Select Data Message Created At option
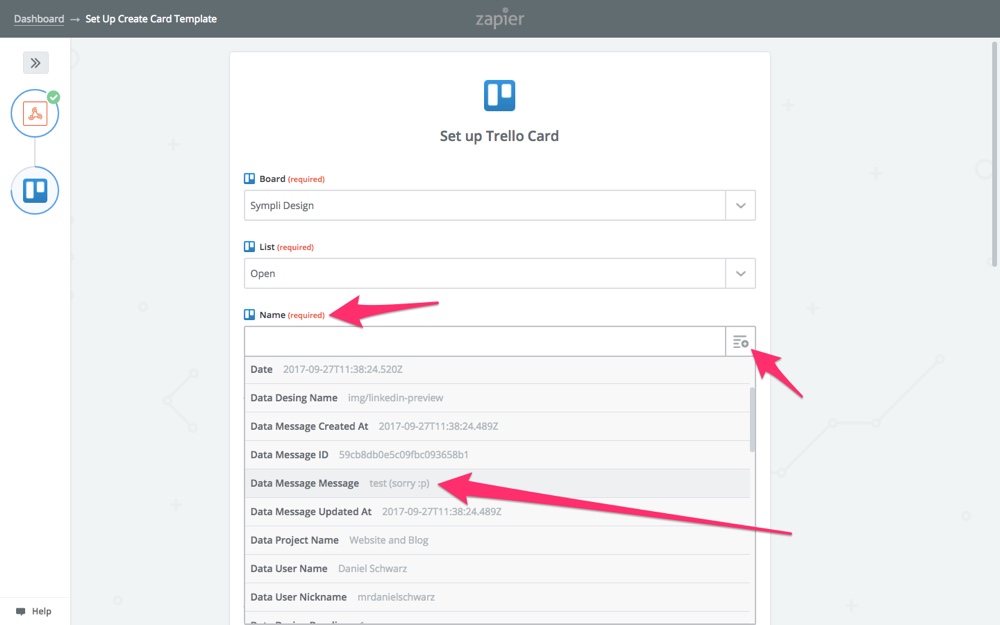 coord(497,426)
